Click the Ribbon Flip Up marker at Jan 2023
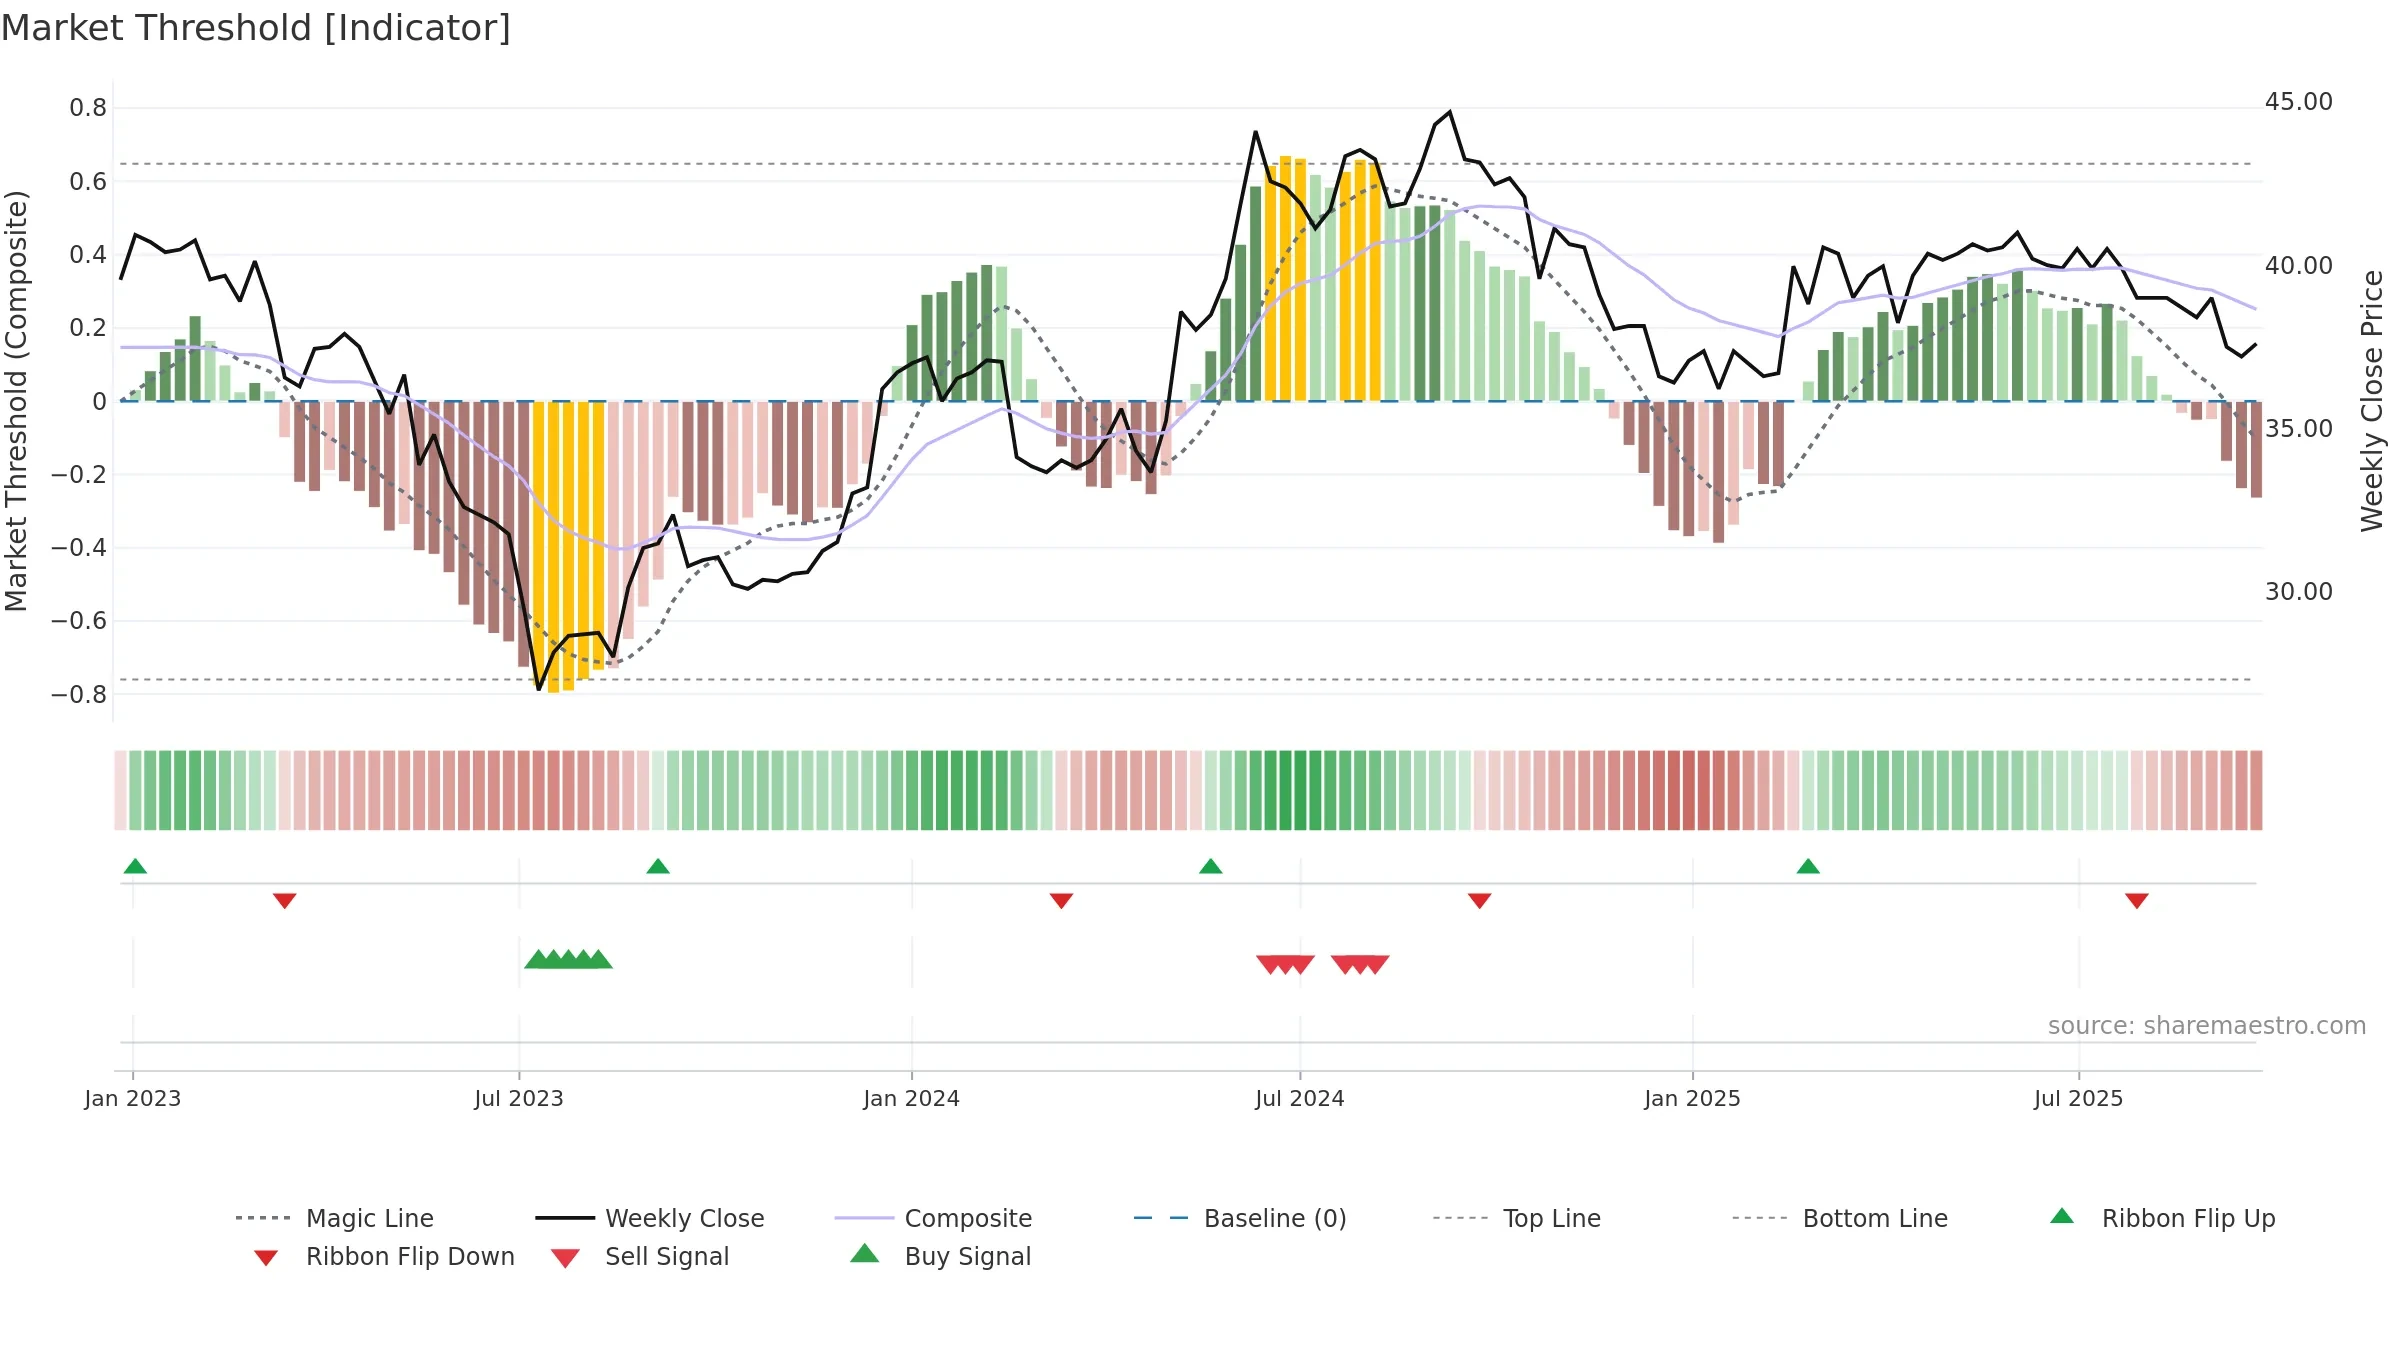Screen dimensions: 2400x1350 click(135, 866)
